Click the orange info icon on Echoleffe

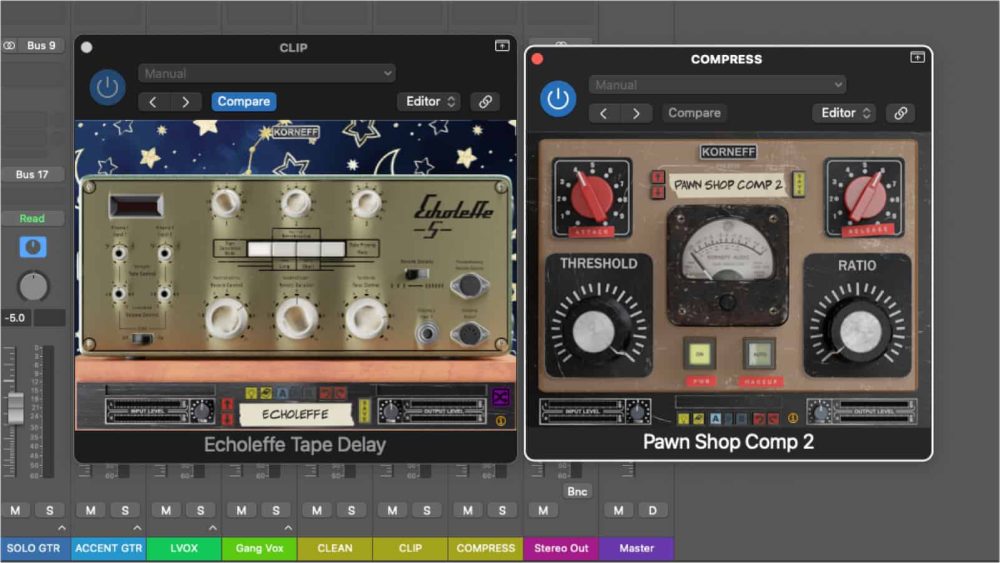tap(501, 421)
